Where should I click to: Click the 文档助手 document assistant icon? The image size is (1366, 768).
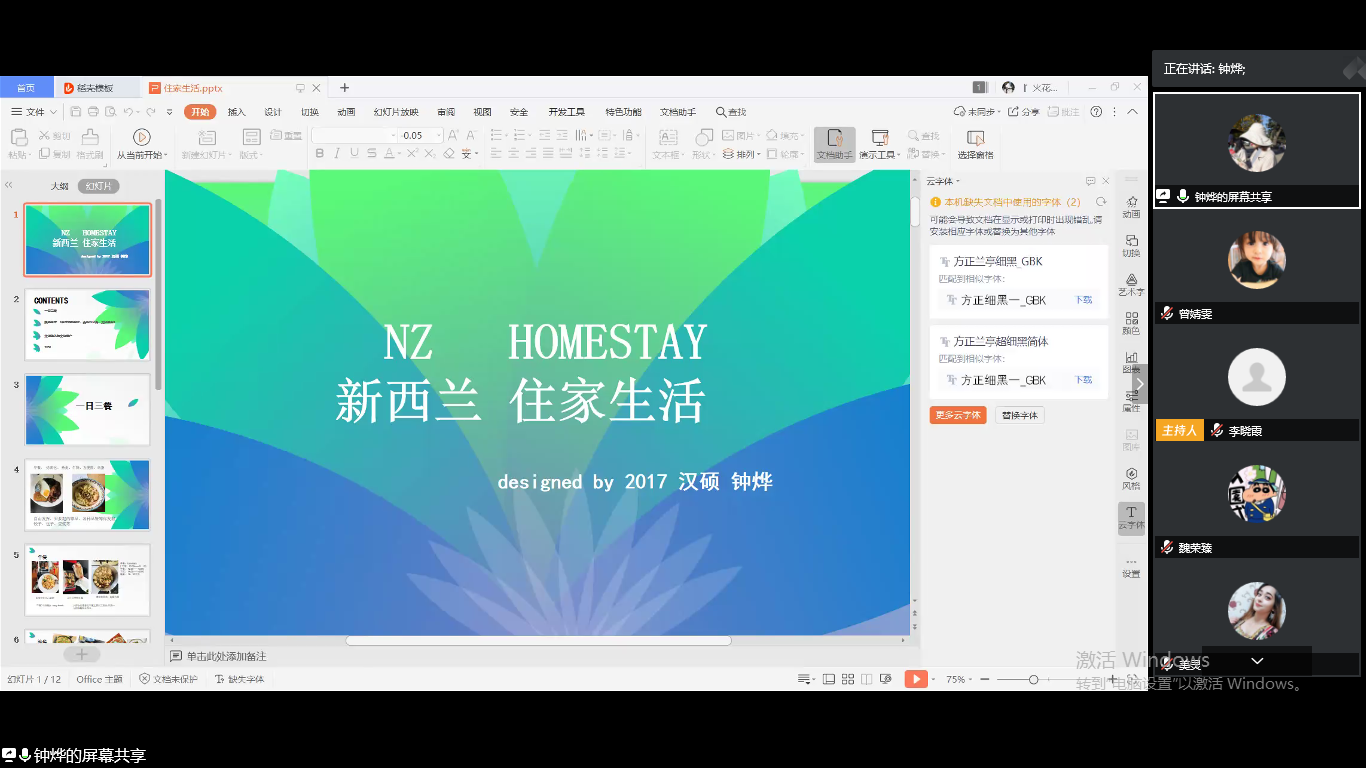tap(834, 143)
